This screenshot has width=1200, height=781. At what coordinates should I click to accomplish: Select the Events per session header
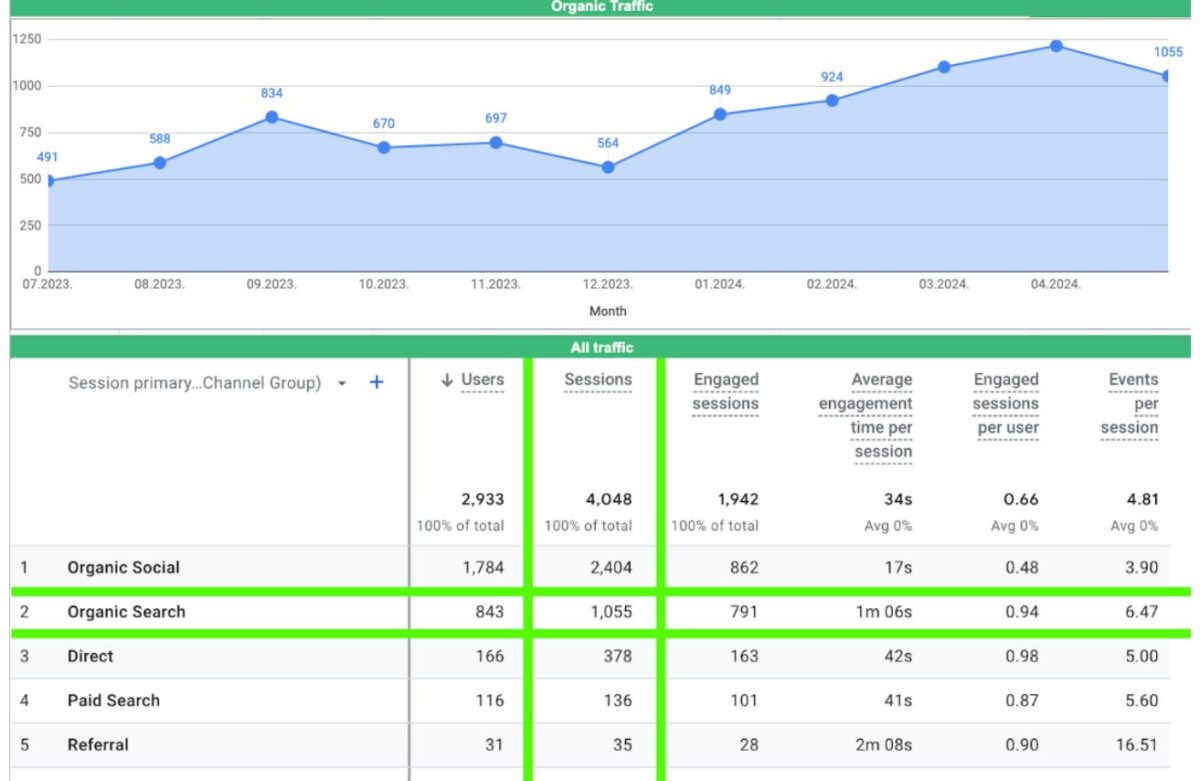click(1130, 403)
